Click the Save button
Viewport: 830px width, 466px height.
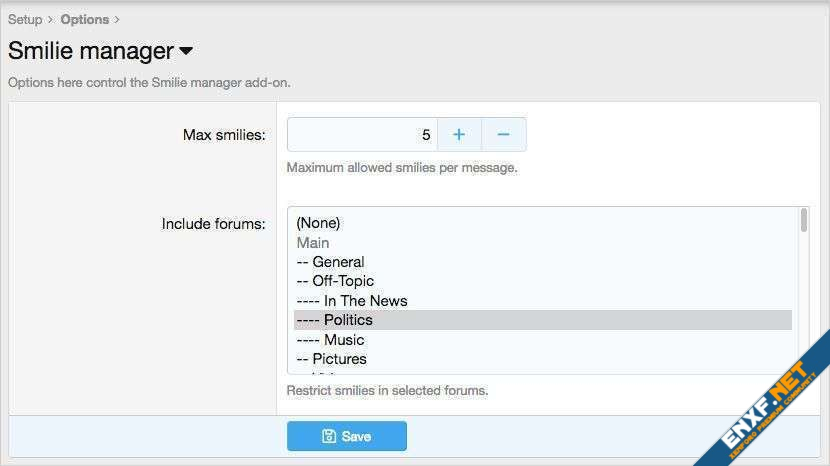346,436
